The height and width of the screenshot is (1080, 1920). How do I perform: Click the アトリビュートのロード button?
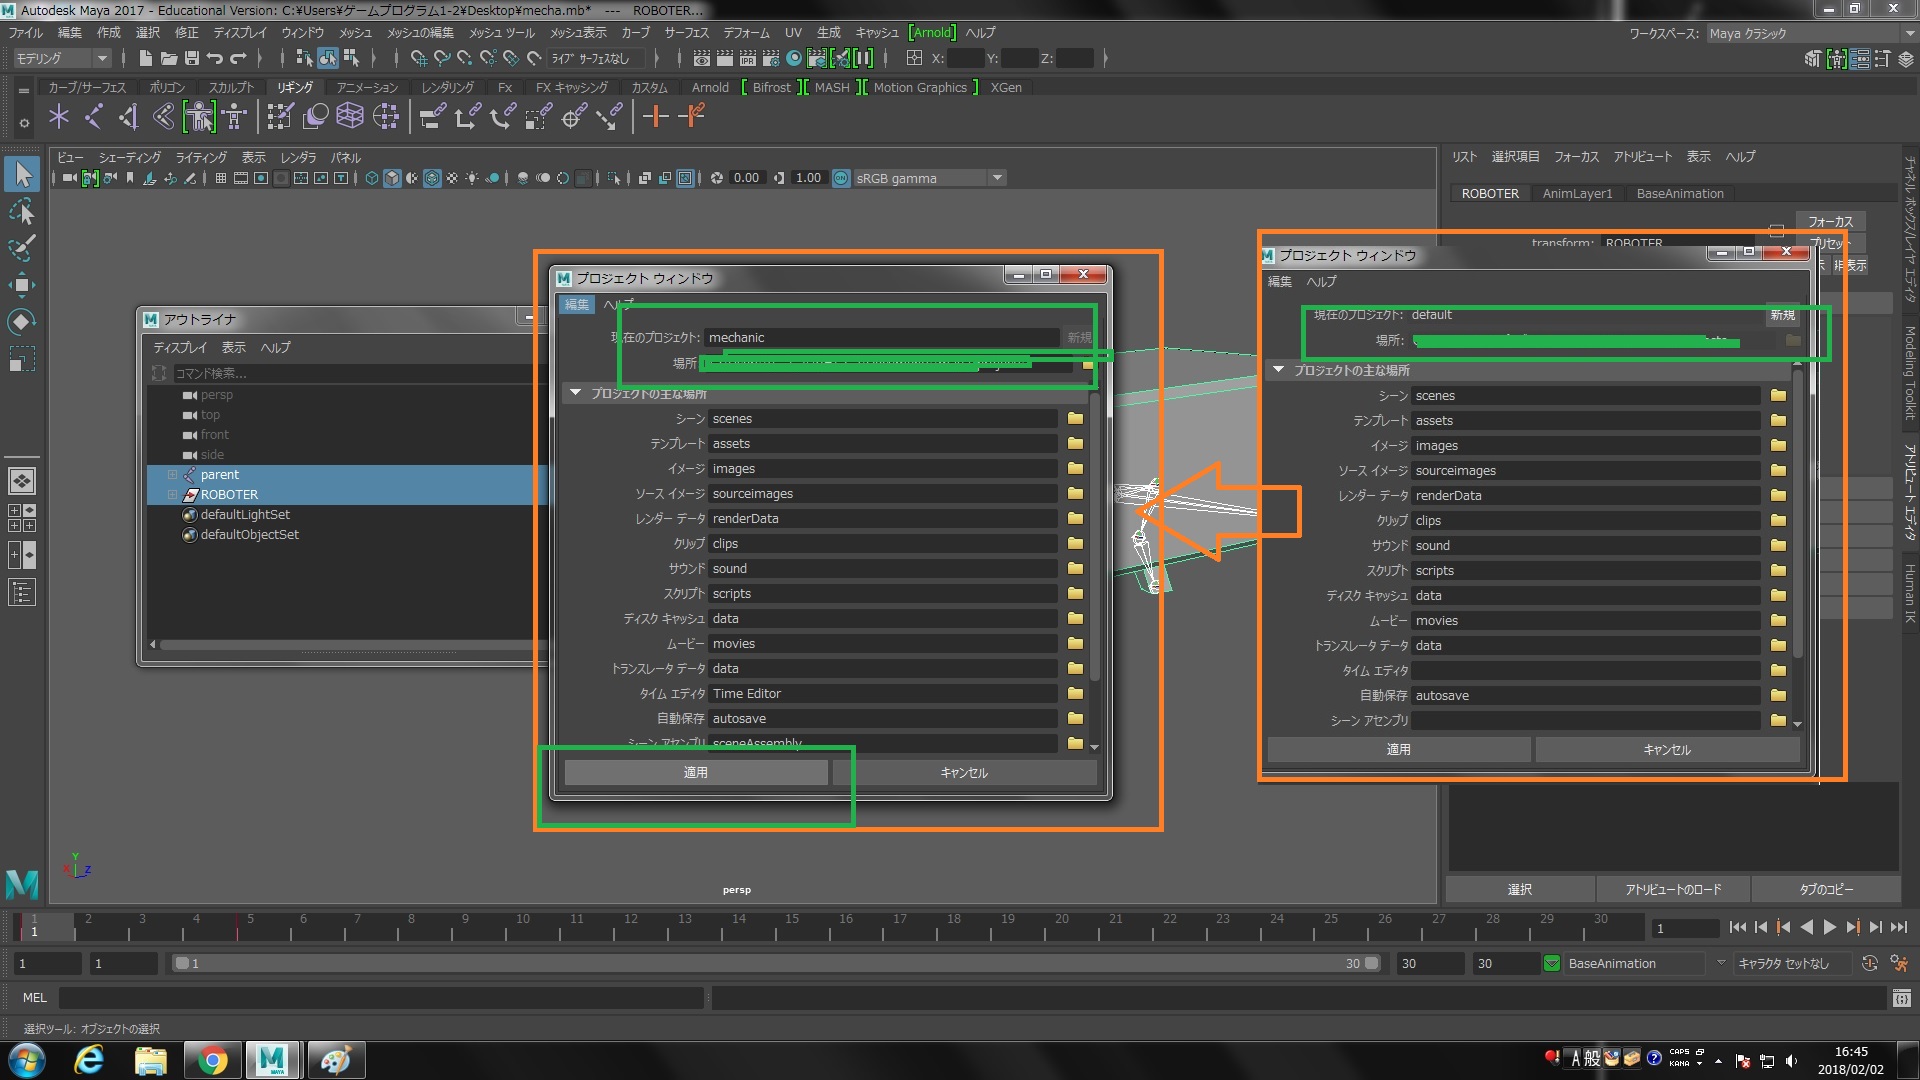coord(1673,889)
